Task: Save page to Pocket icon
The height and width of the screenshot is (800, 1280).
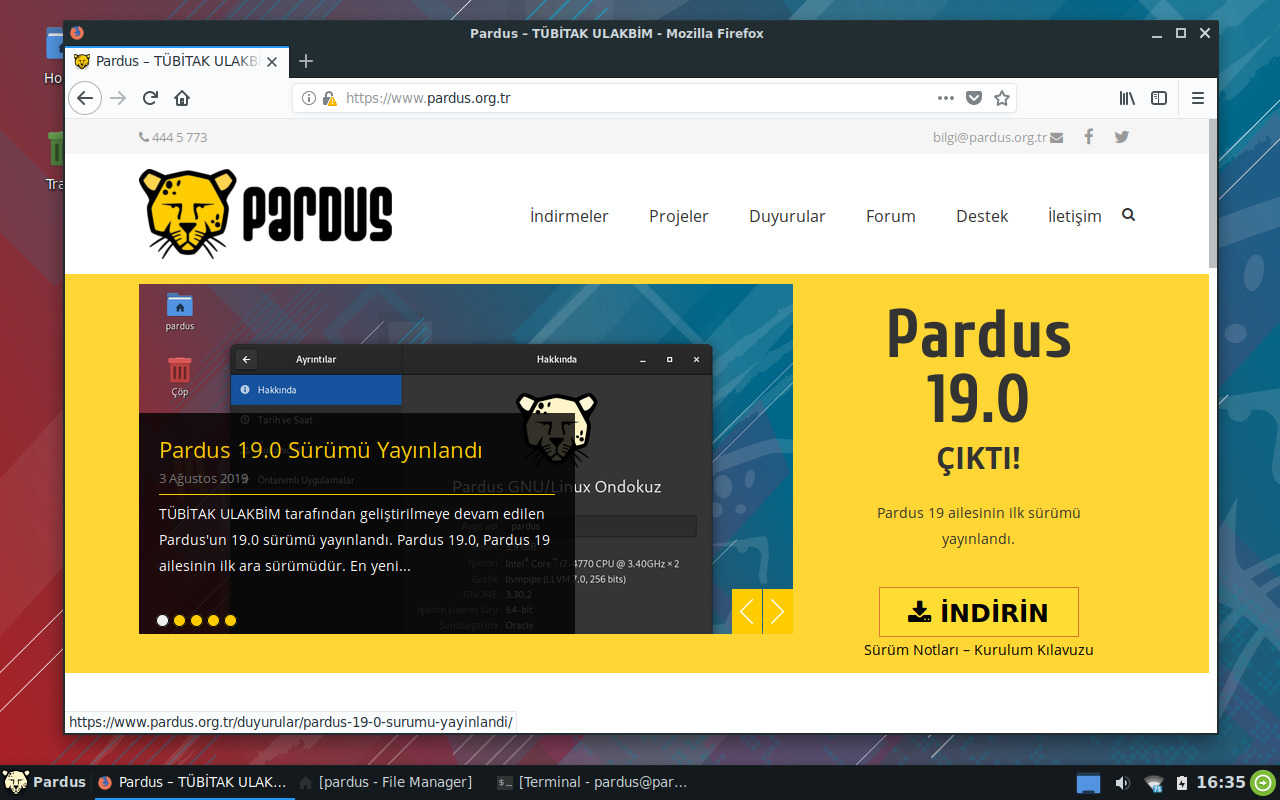Action: tap(973, 98)
